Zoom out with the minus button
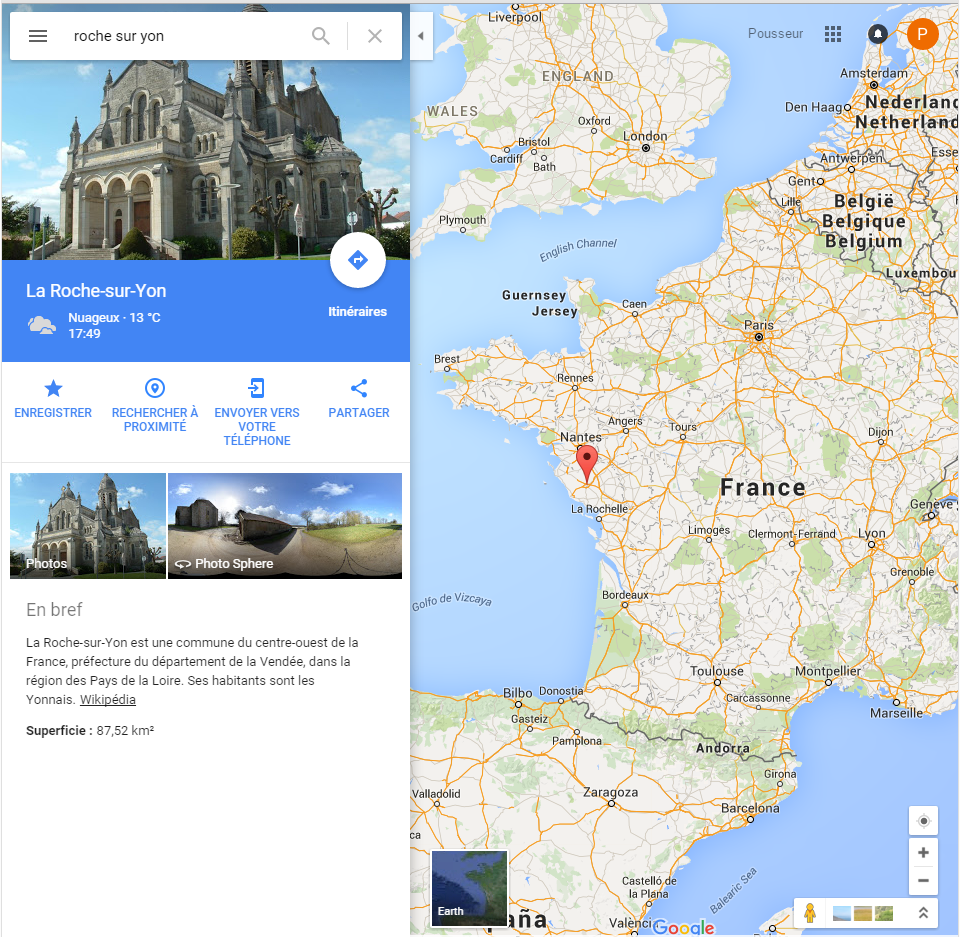This screenshot has height=937, width=960. click(923, 881)
